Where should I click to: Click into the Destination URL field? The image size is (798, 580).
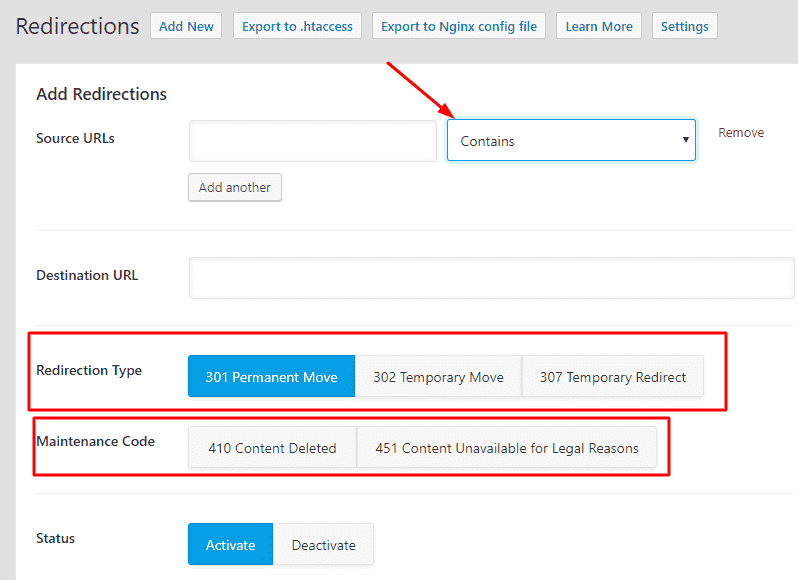click(x=491, y=278)
